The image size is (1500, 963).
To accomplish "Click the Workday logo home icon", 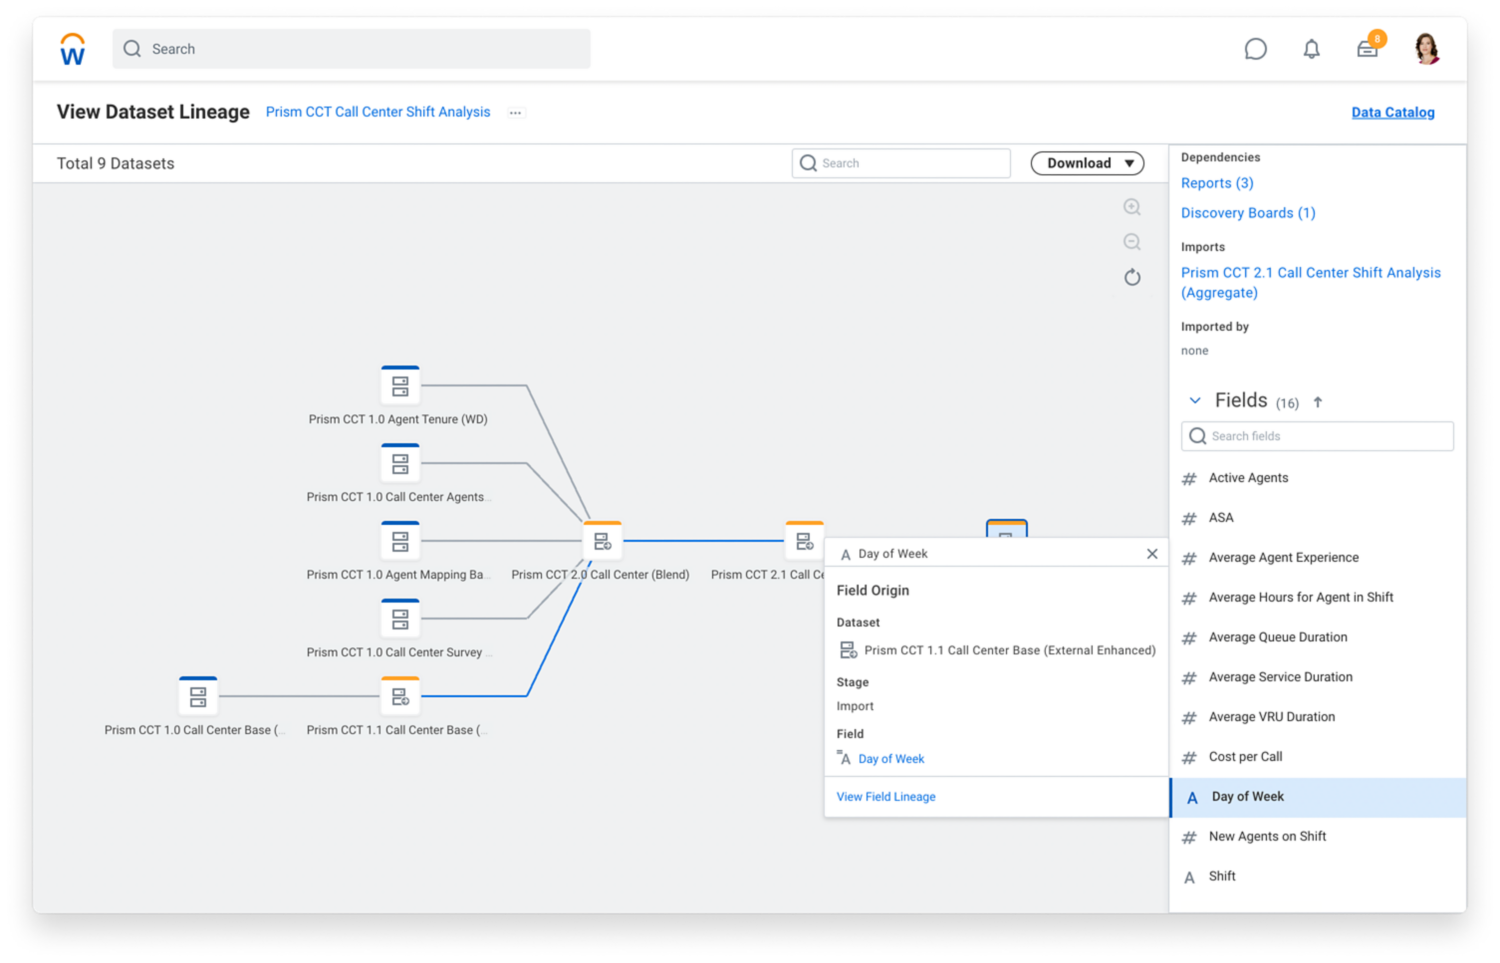I will 72,49.
